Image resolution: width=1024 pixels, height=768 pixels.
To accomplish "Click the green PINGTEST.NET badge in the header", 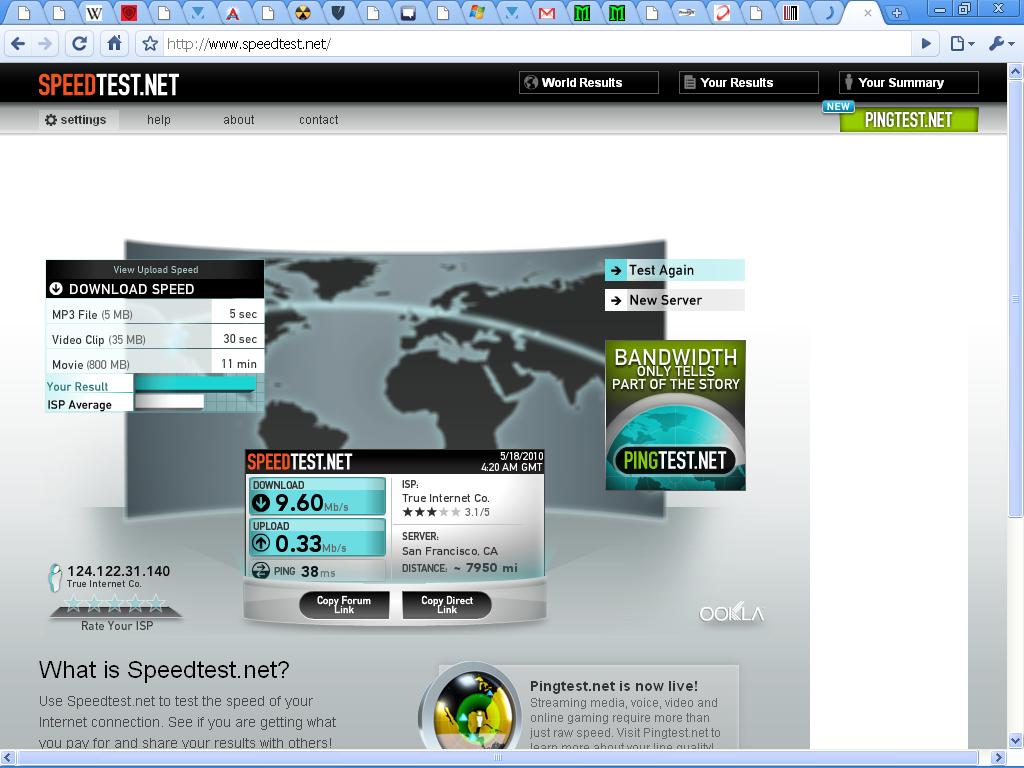I will point(908,120).
